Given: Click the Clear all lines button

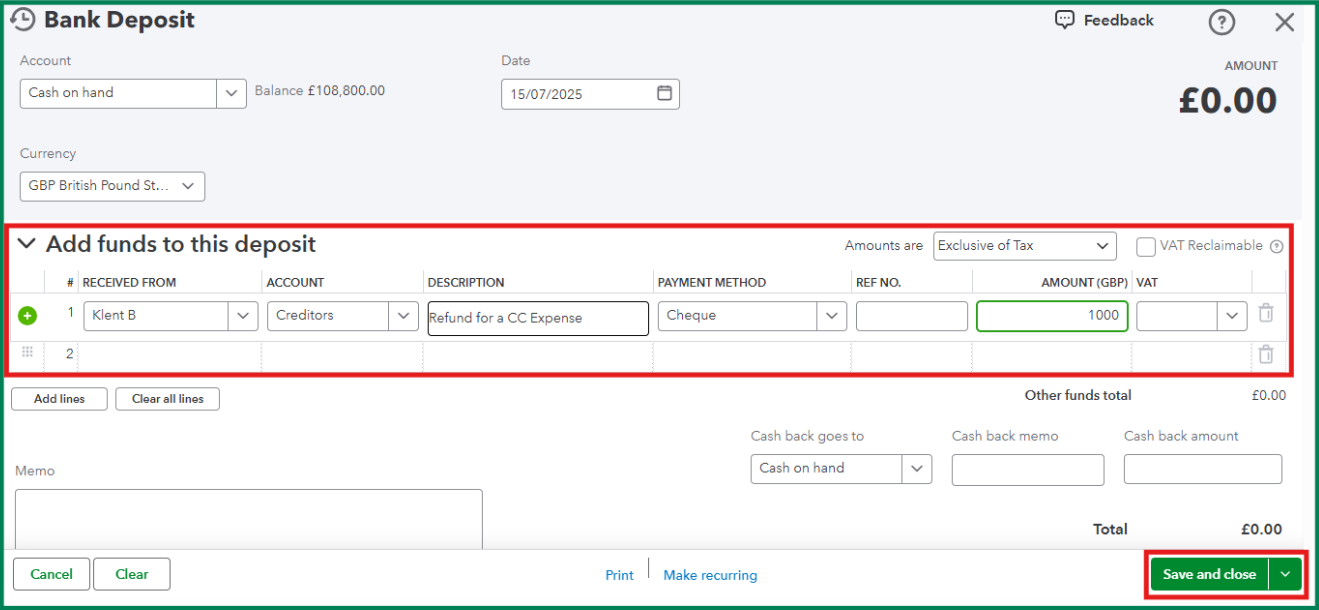Looking at the screenshot, I should click(168, 399).
